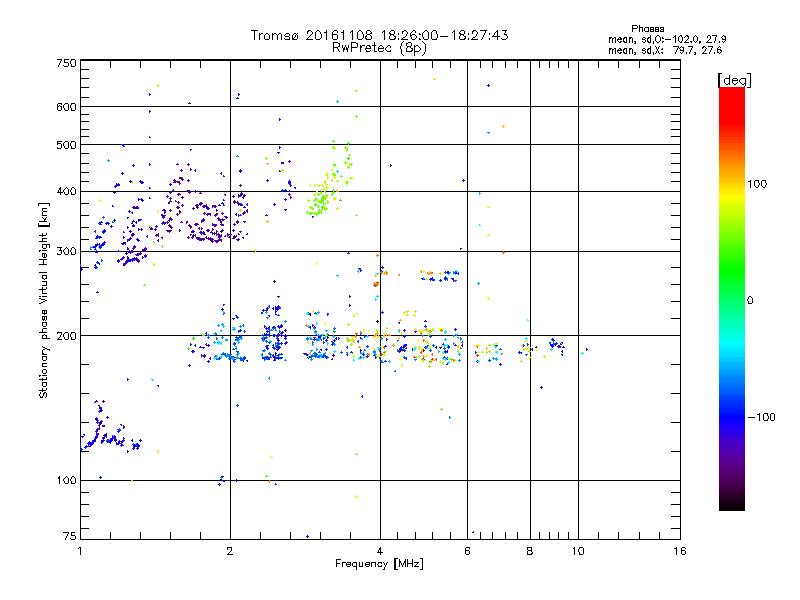800x600 pixels.
Task: Click the x-axis tick label '16'
Action: 680,551
